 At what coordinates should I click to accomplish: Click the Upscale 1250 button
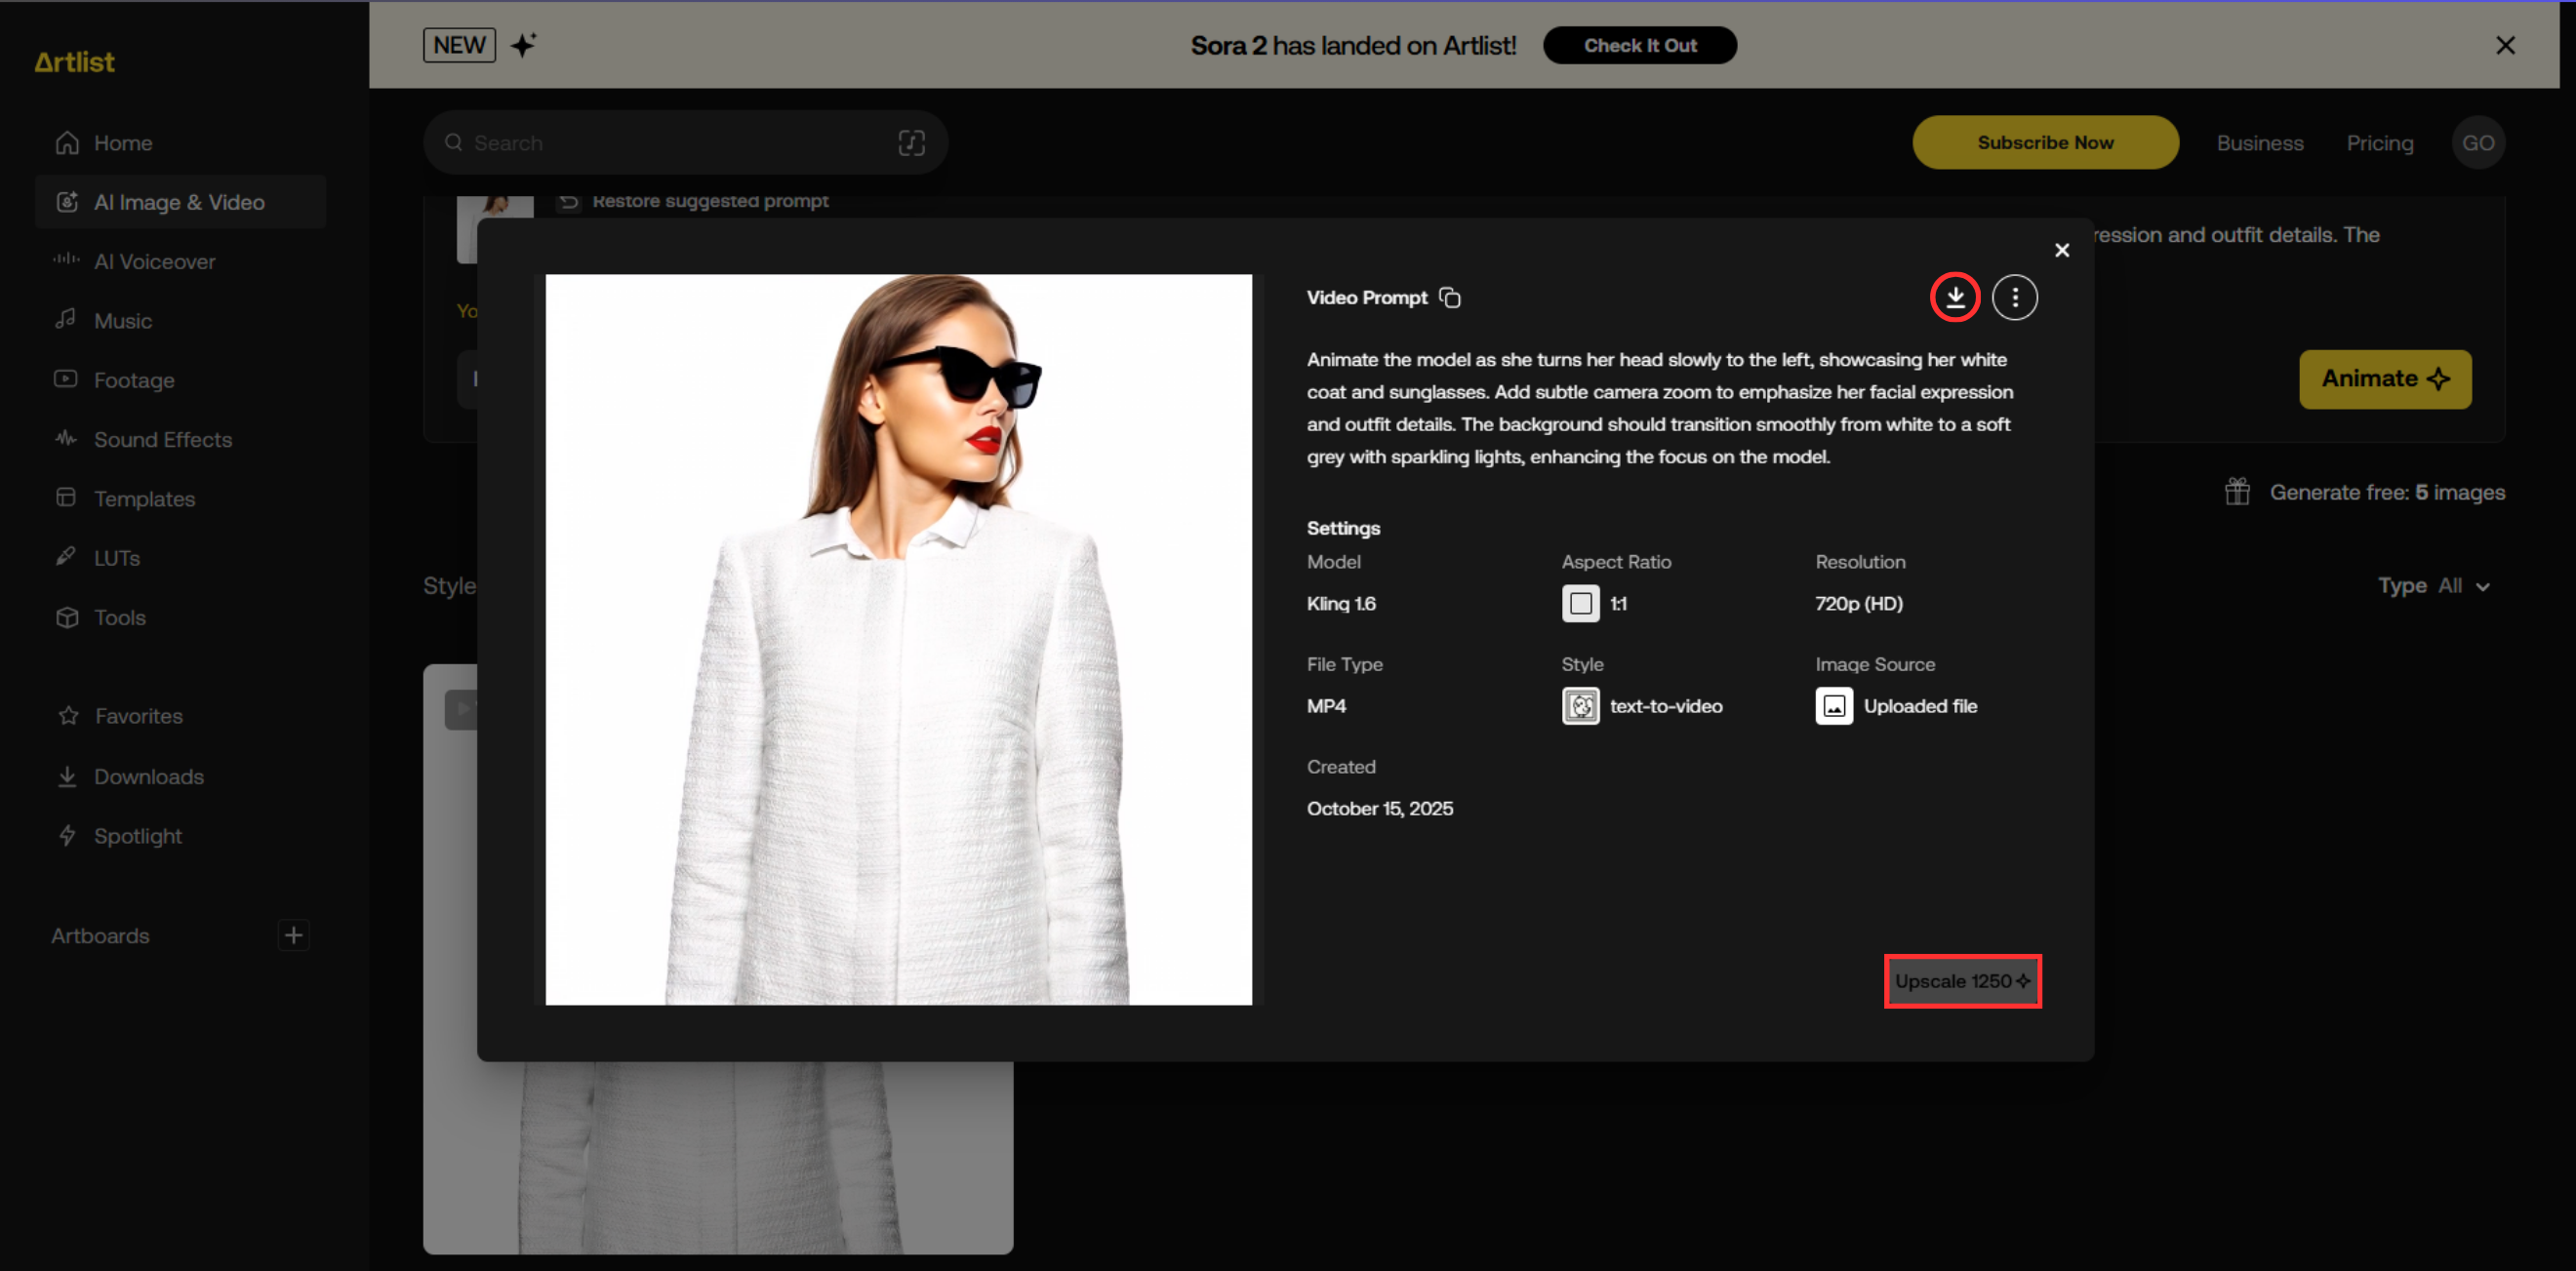click(1962, 981)
